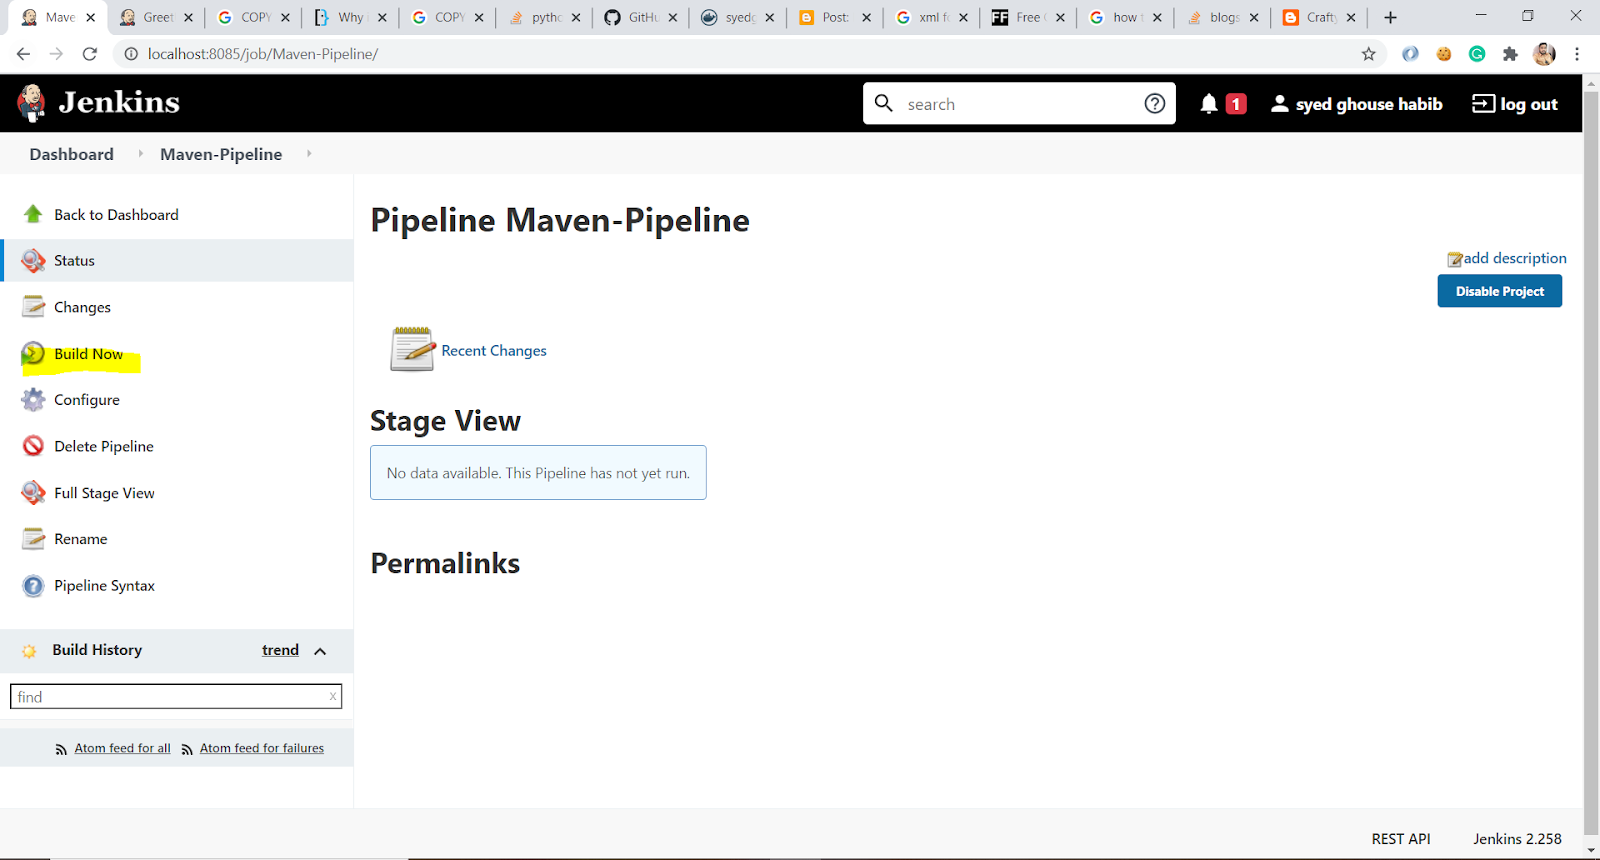The image size is (1600, 860).
Task: Click the Jenkins 2.258 version link
Action: [1517, 839]
